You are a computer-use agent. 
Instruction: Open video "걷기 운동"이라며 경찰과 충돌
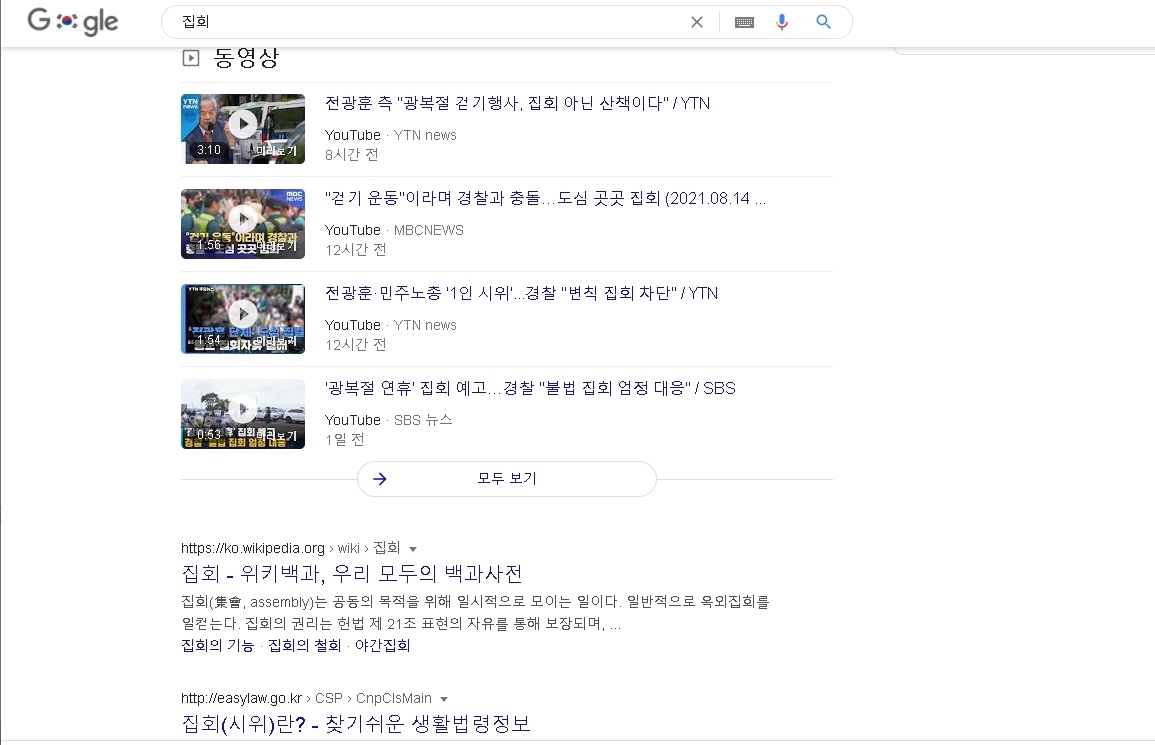click(545, 198)
